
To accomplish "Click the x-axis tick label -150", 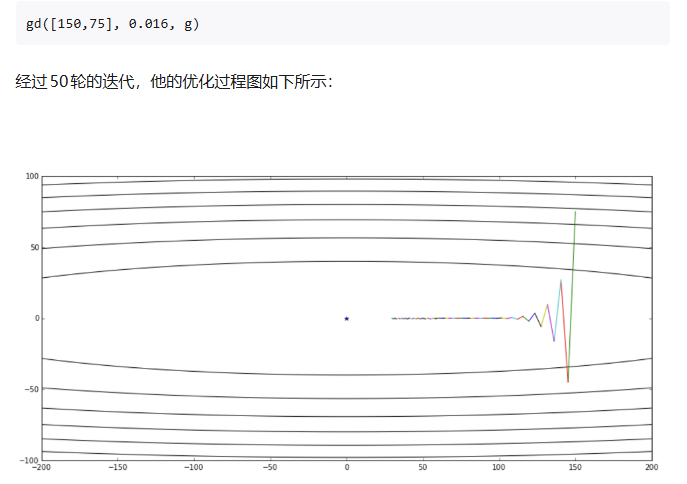I will pos(118,467).
